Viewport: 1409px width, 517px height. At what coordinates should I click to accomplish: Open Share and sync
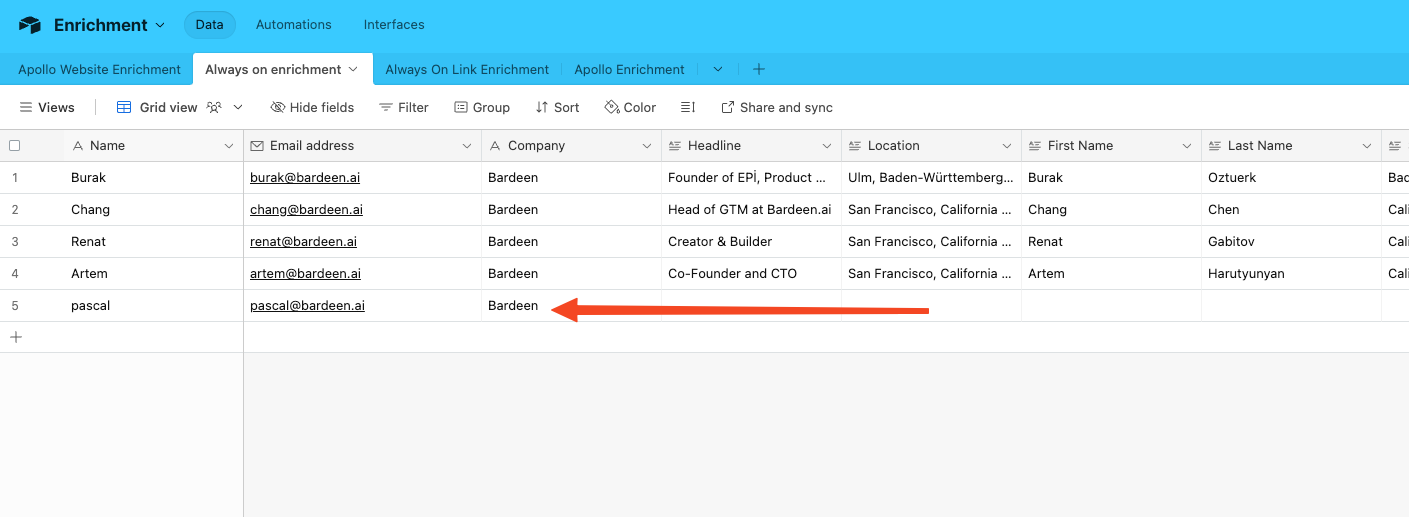[x=776, y=107]
